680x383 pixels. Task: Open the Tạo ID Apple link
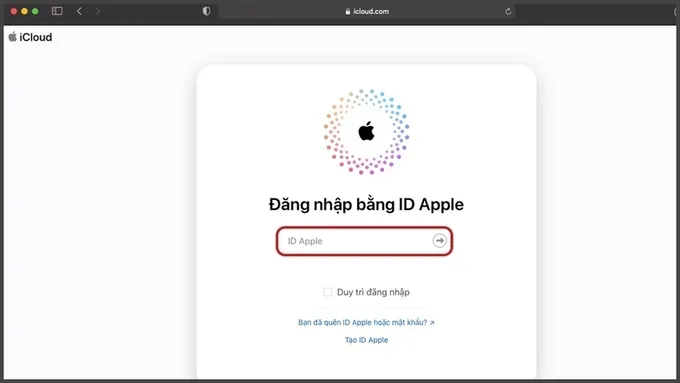366,340
